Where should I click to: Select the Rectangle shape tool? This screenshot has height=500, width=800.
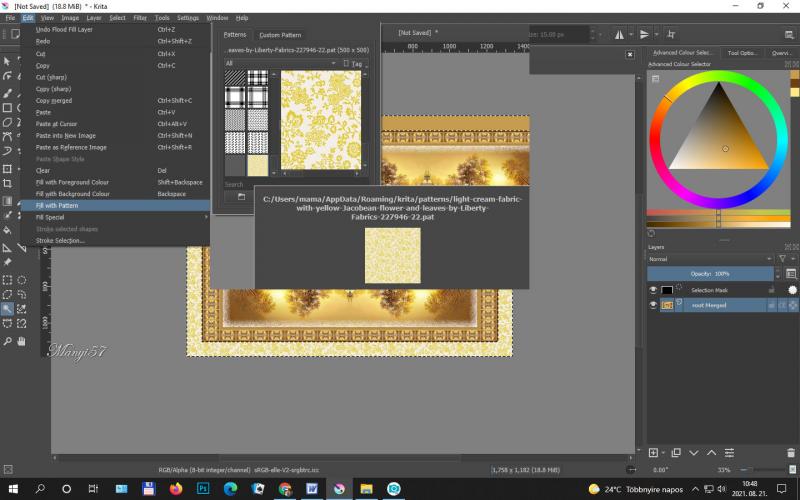[8, 108]
